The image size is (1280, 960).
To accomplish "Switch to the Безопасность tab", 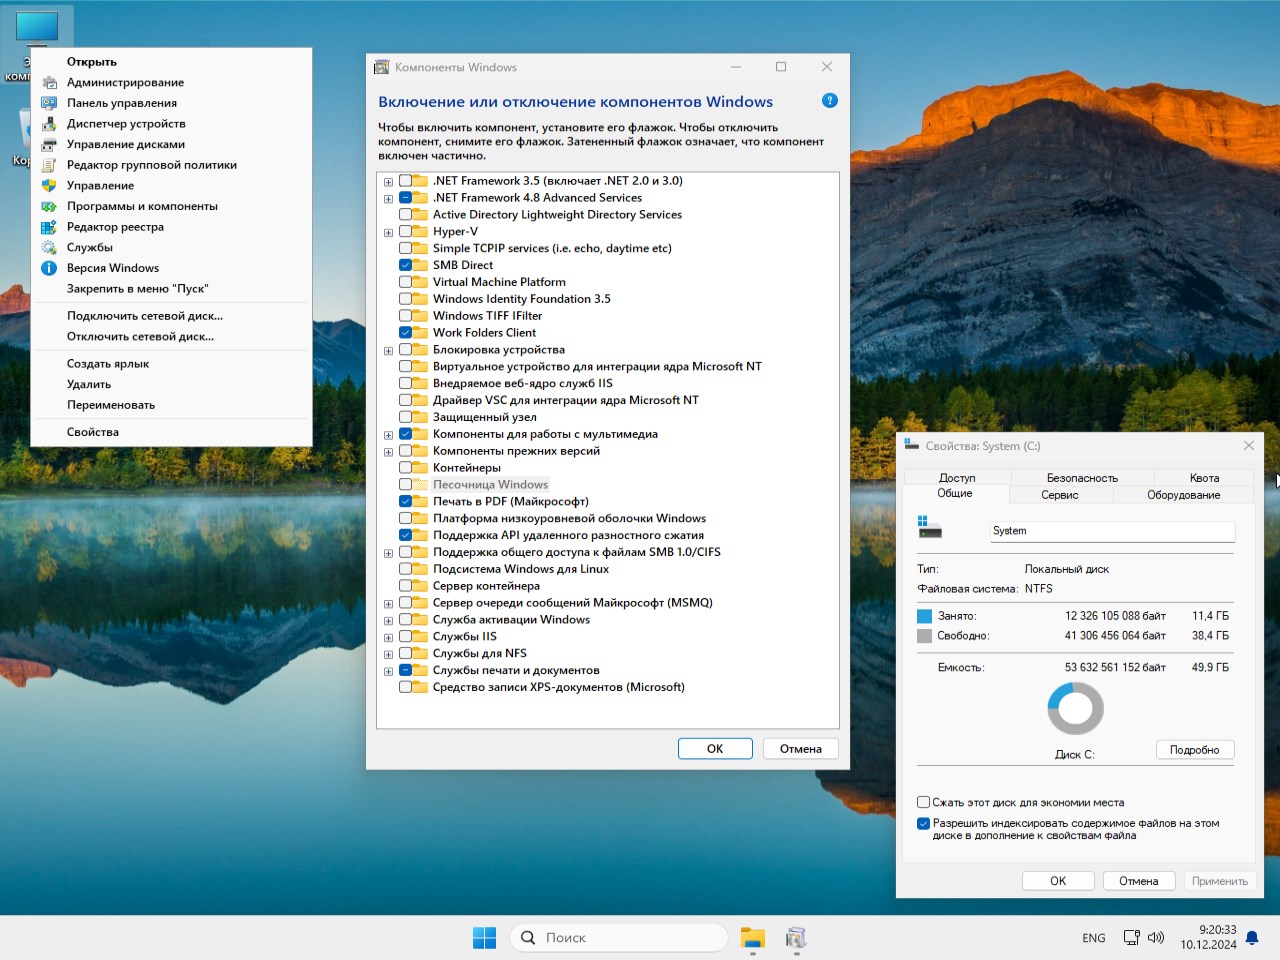I will click(1082, 478).
